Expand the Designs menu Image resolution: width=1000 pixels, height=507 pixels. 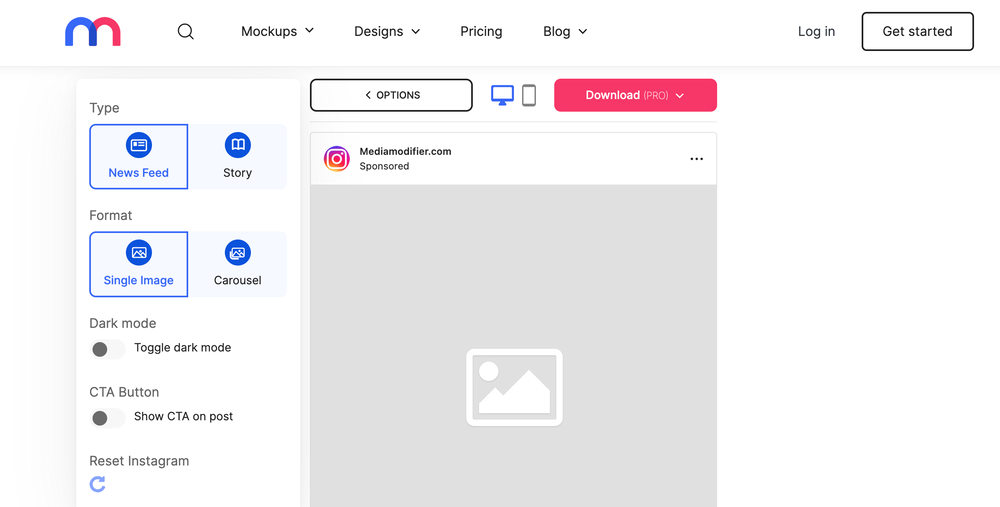coord(387,31)
